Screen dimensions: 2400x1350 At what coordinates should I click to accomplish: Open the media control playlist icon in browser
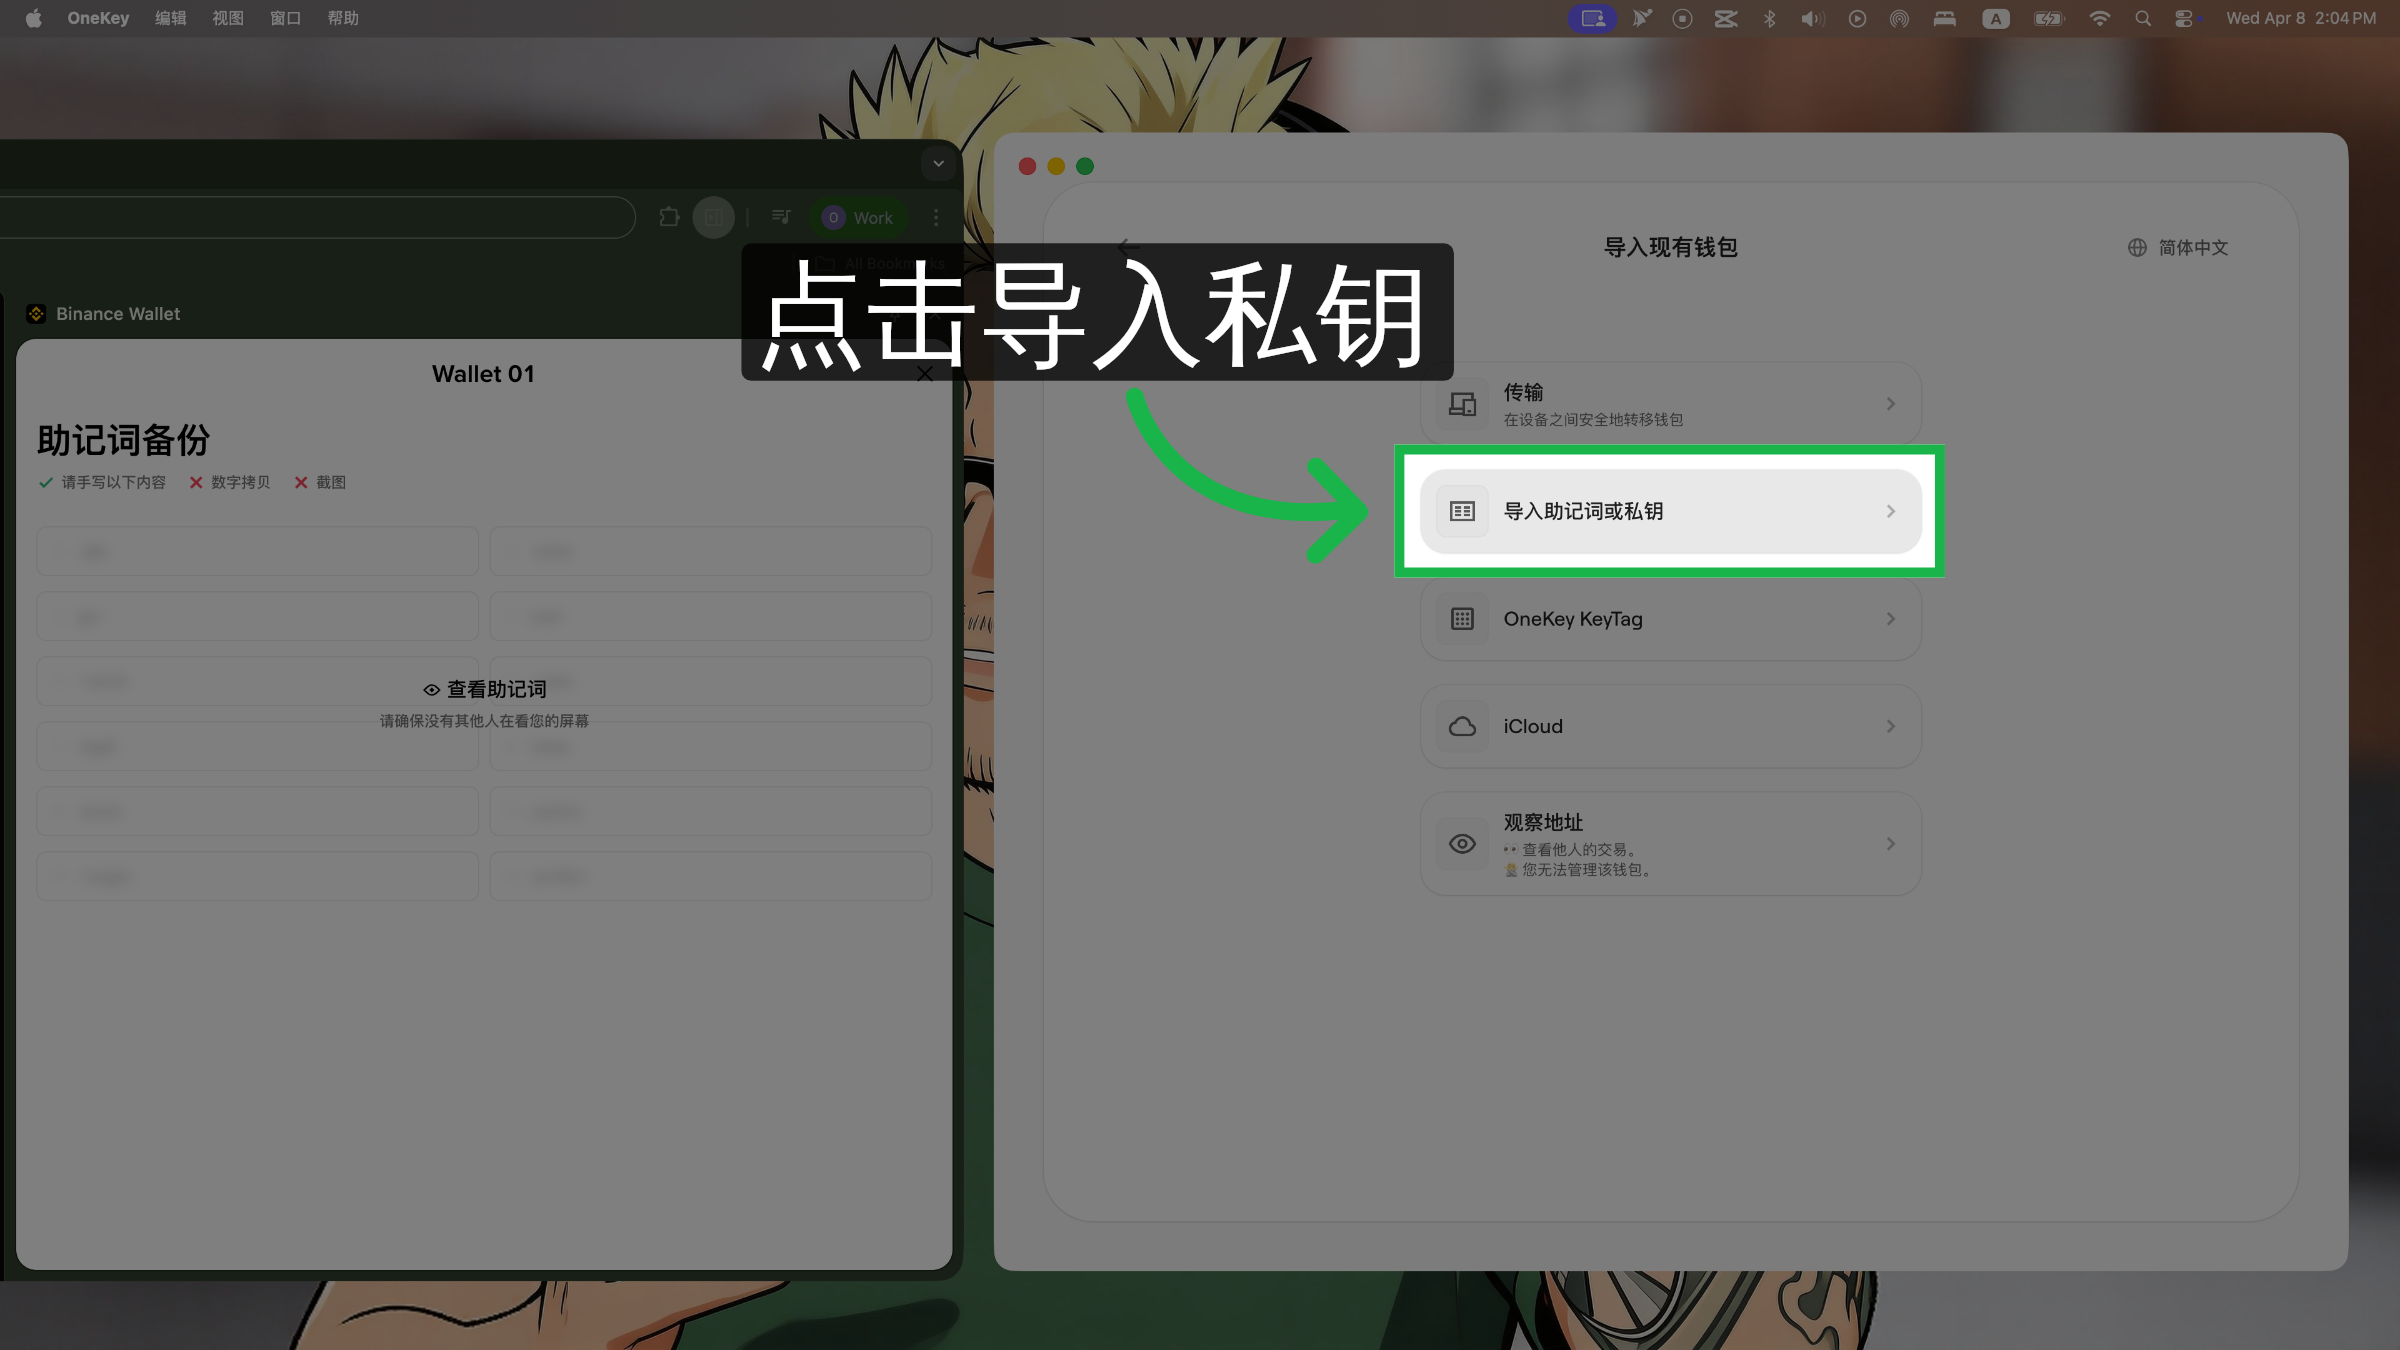[x=781, y=217]
